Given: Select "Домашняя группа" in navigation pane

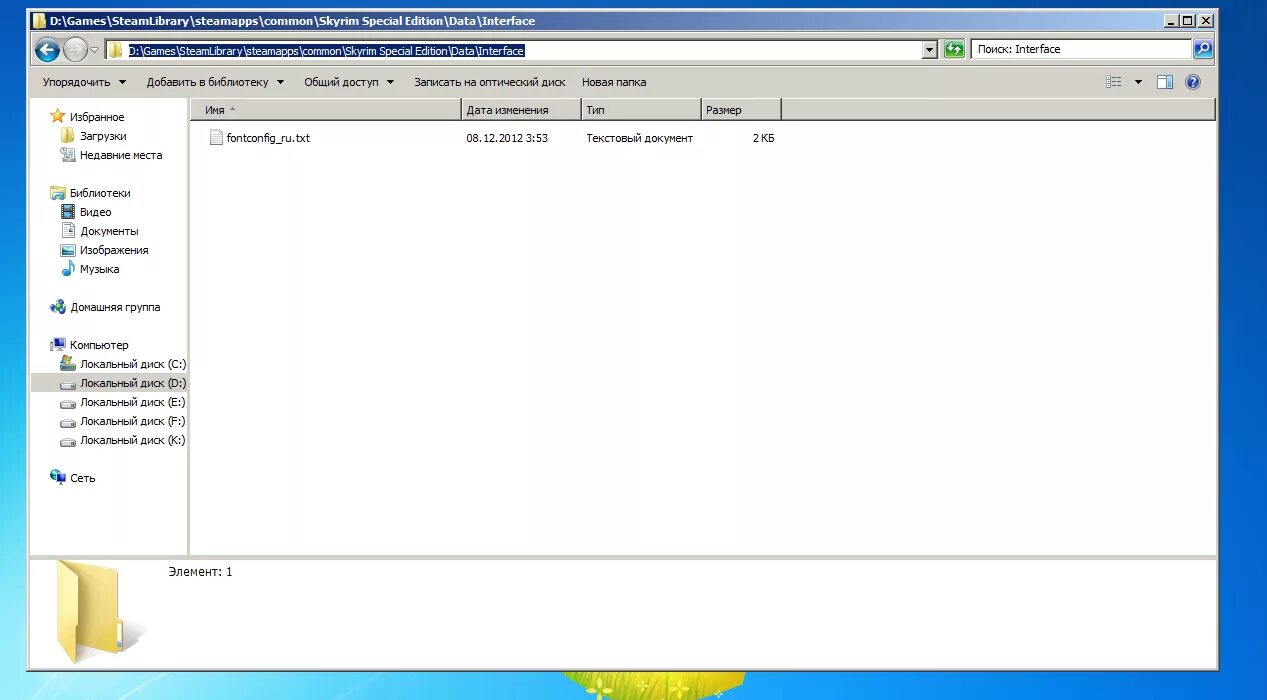Looking at the screenshot, I should 115,307.
